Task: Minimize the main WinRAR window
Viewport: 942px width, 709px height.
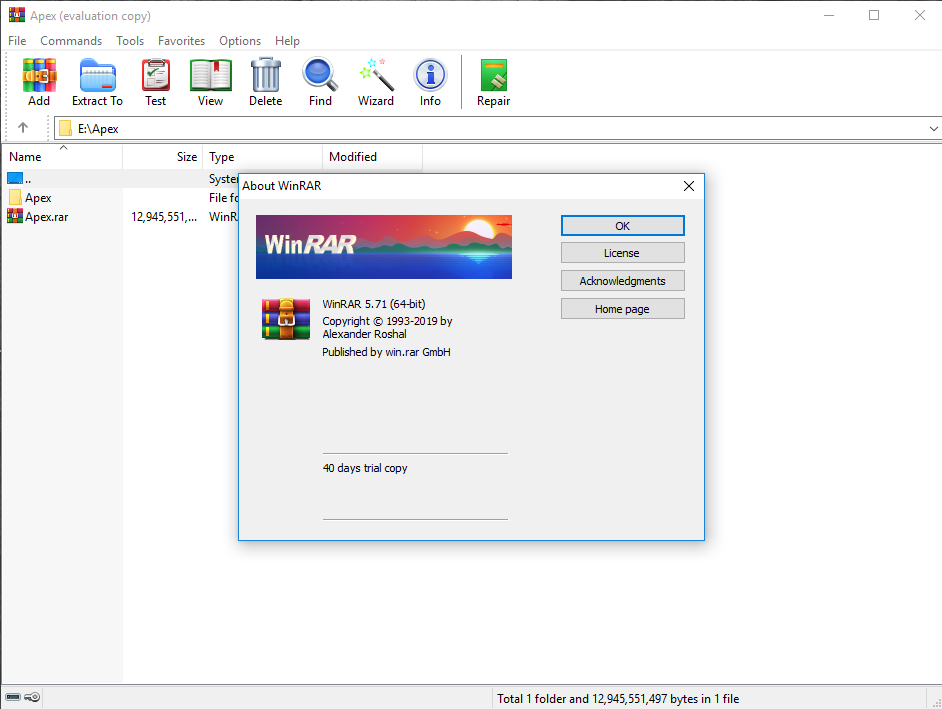Action: point(829,15)
